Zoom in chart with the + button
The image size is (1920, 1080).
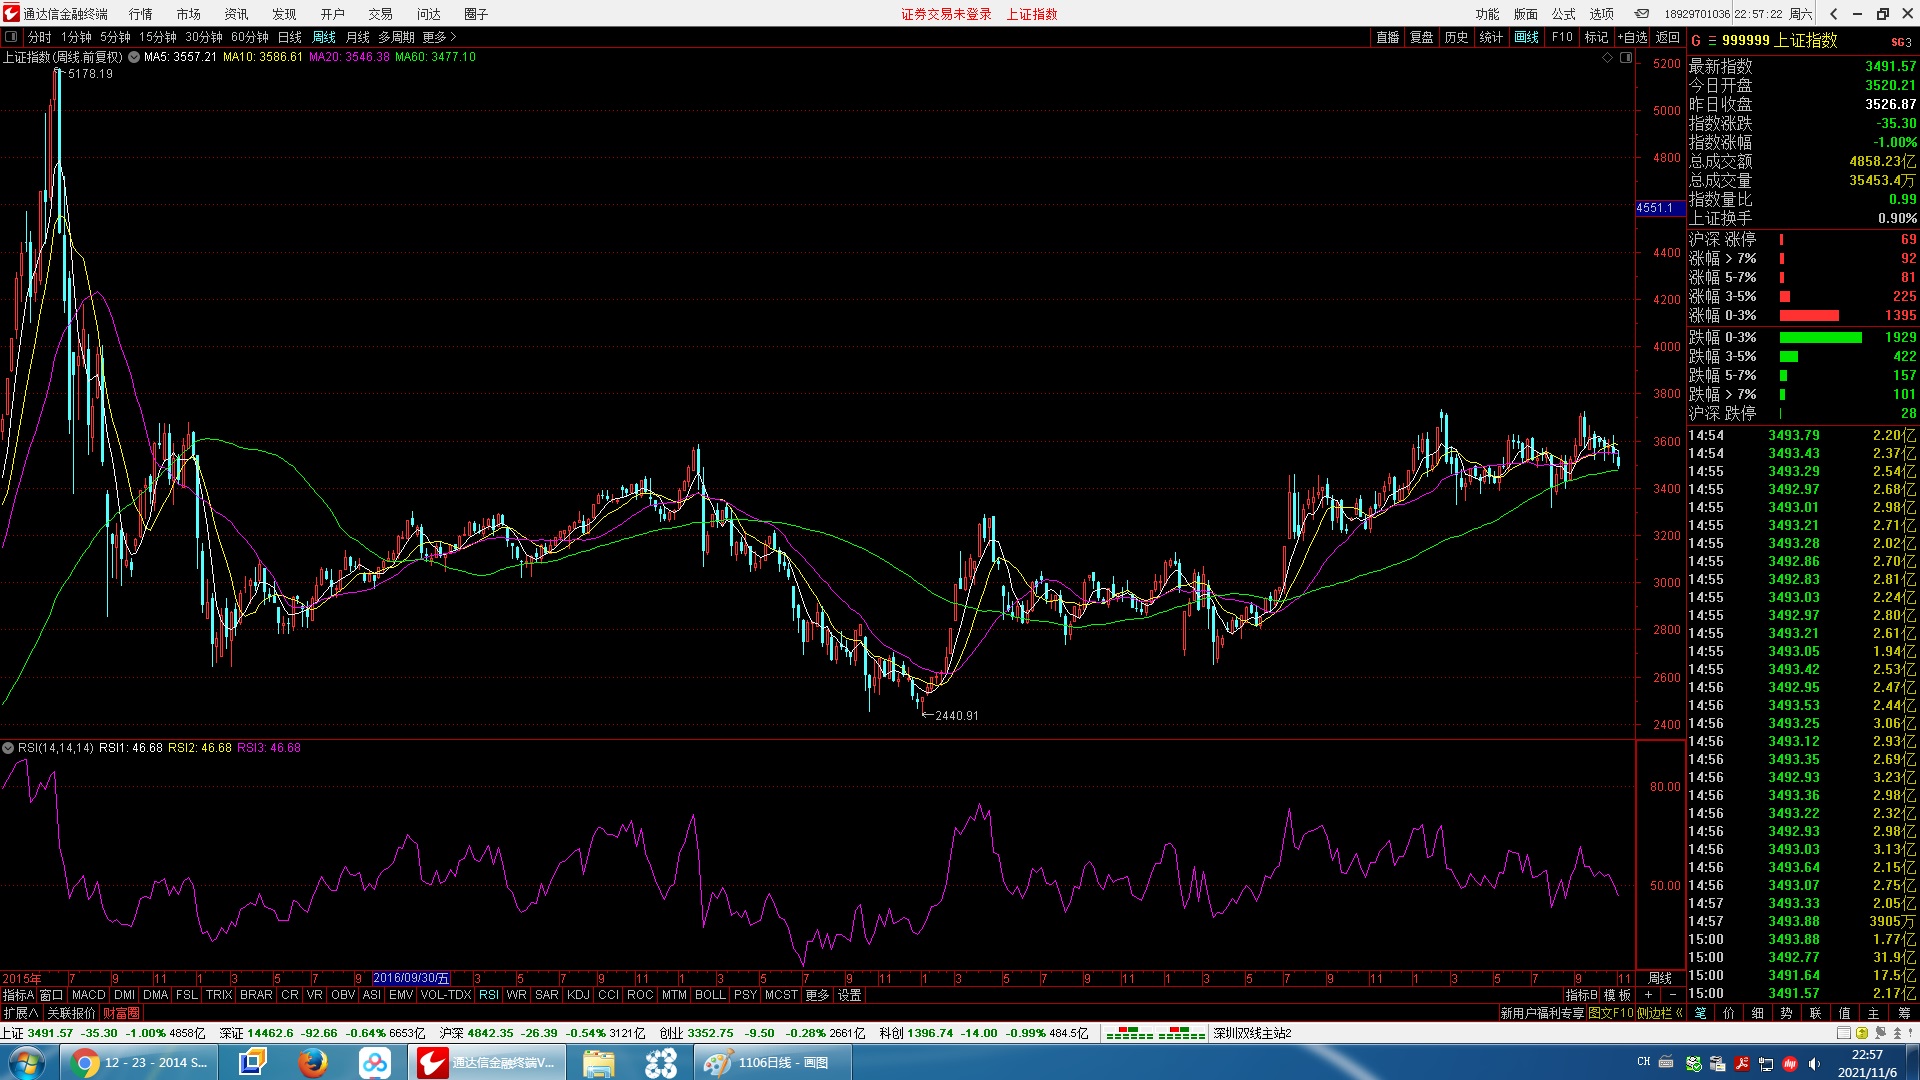coord(1648,995)
